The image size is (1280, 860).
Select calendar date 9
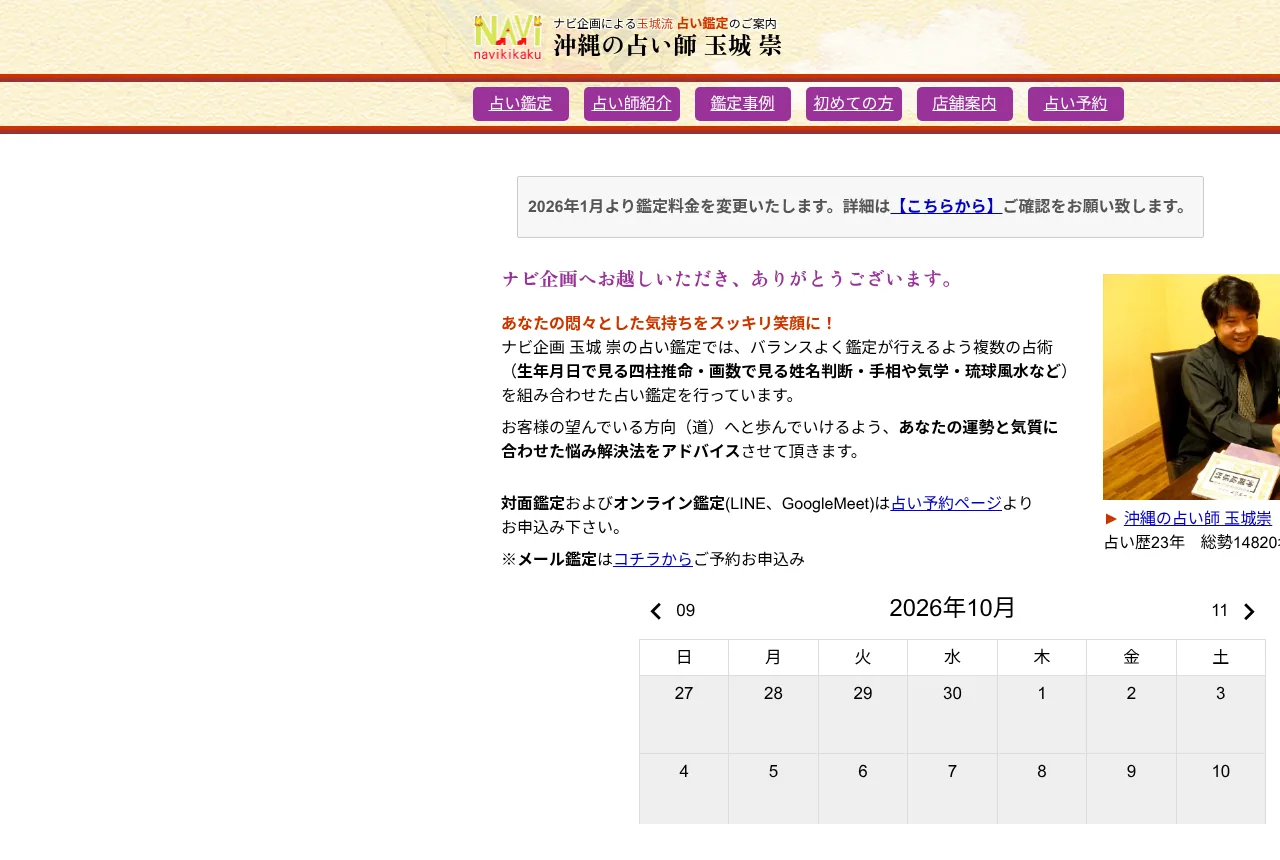coord(1131,789)
